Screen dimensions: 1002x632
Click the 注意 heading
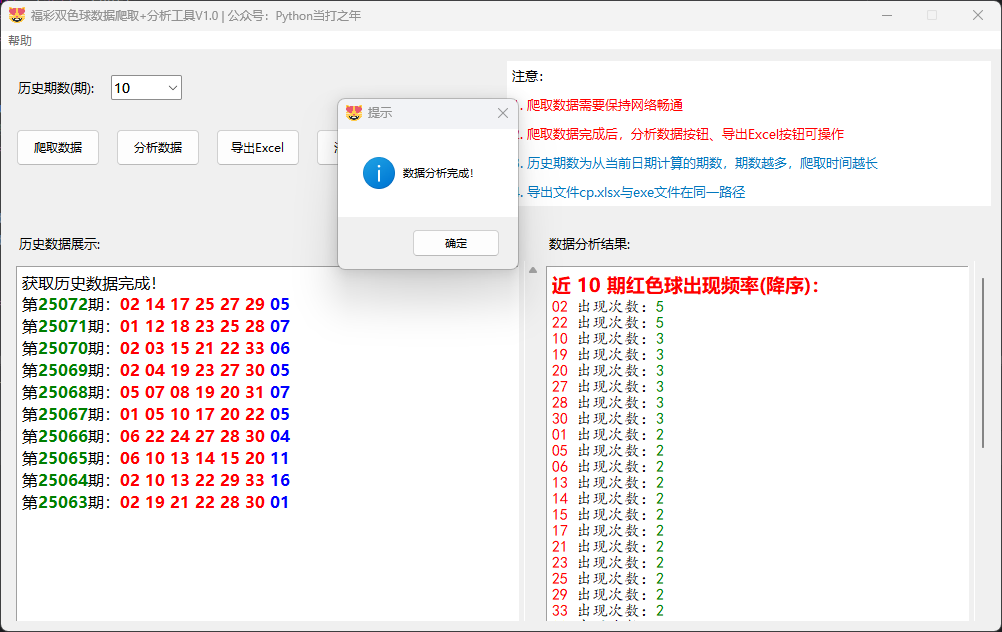click(x=527, y=76)
